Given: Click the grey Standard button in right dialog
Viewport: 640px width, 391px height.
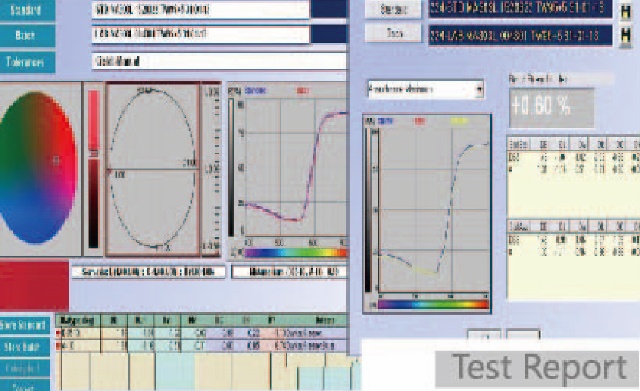Looking at the screenshot, I should [x=393, y=9].
